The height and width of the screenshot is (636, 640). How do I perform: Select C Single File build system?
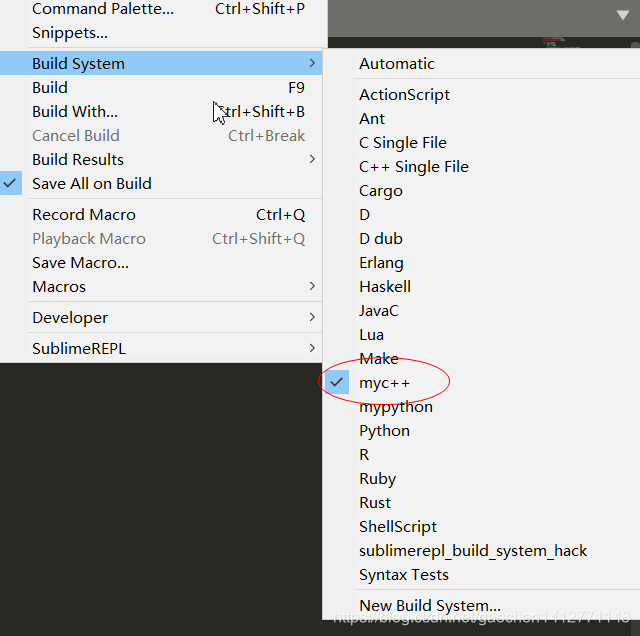481,143
